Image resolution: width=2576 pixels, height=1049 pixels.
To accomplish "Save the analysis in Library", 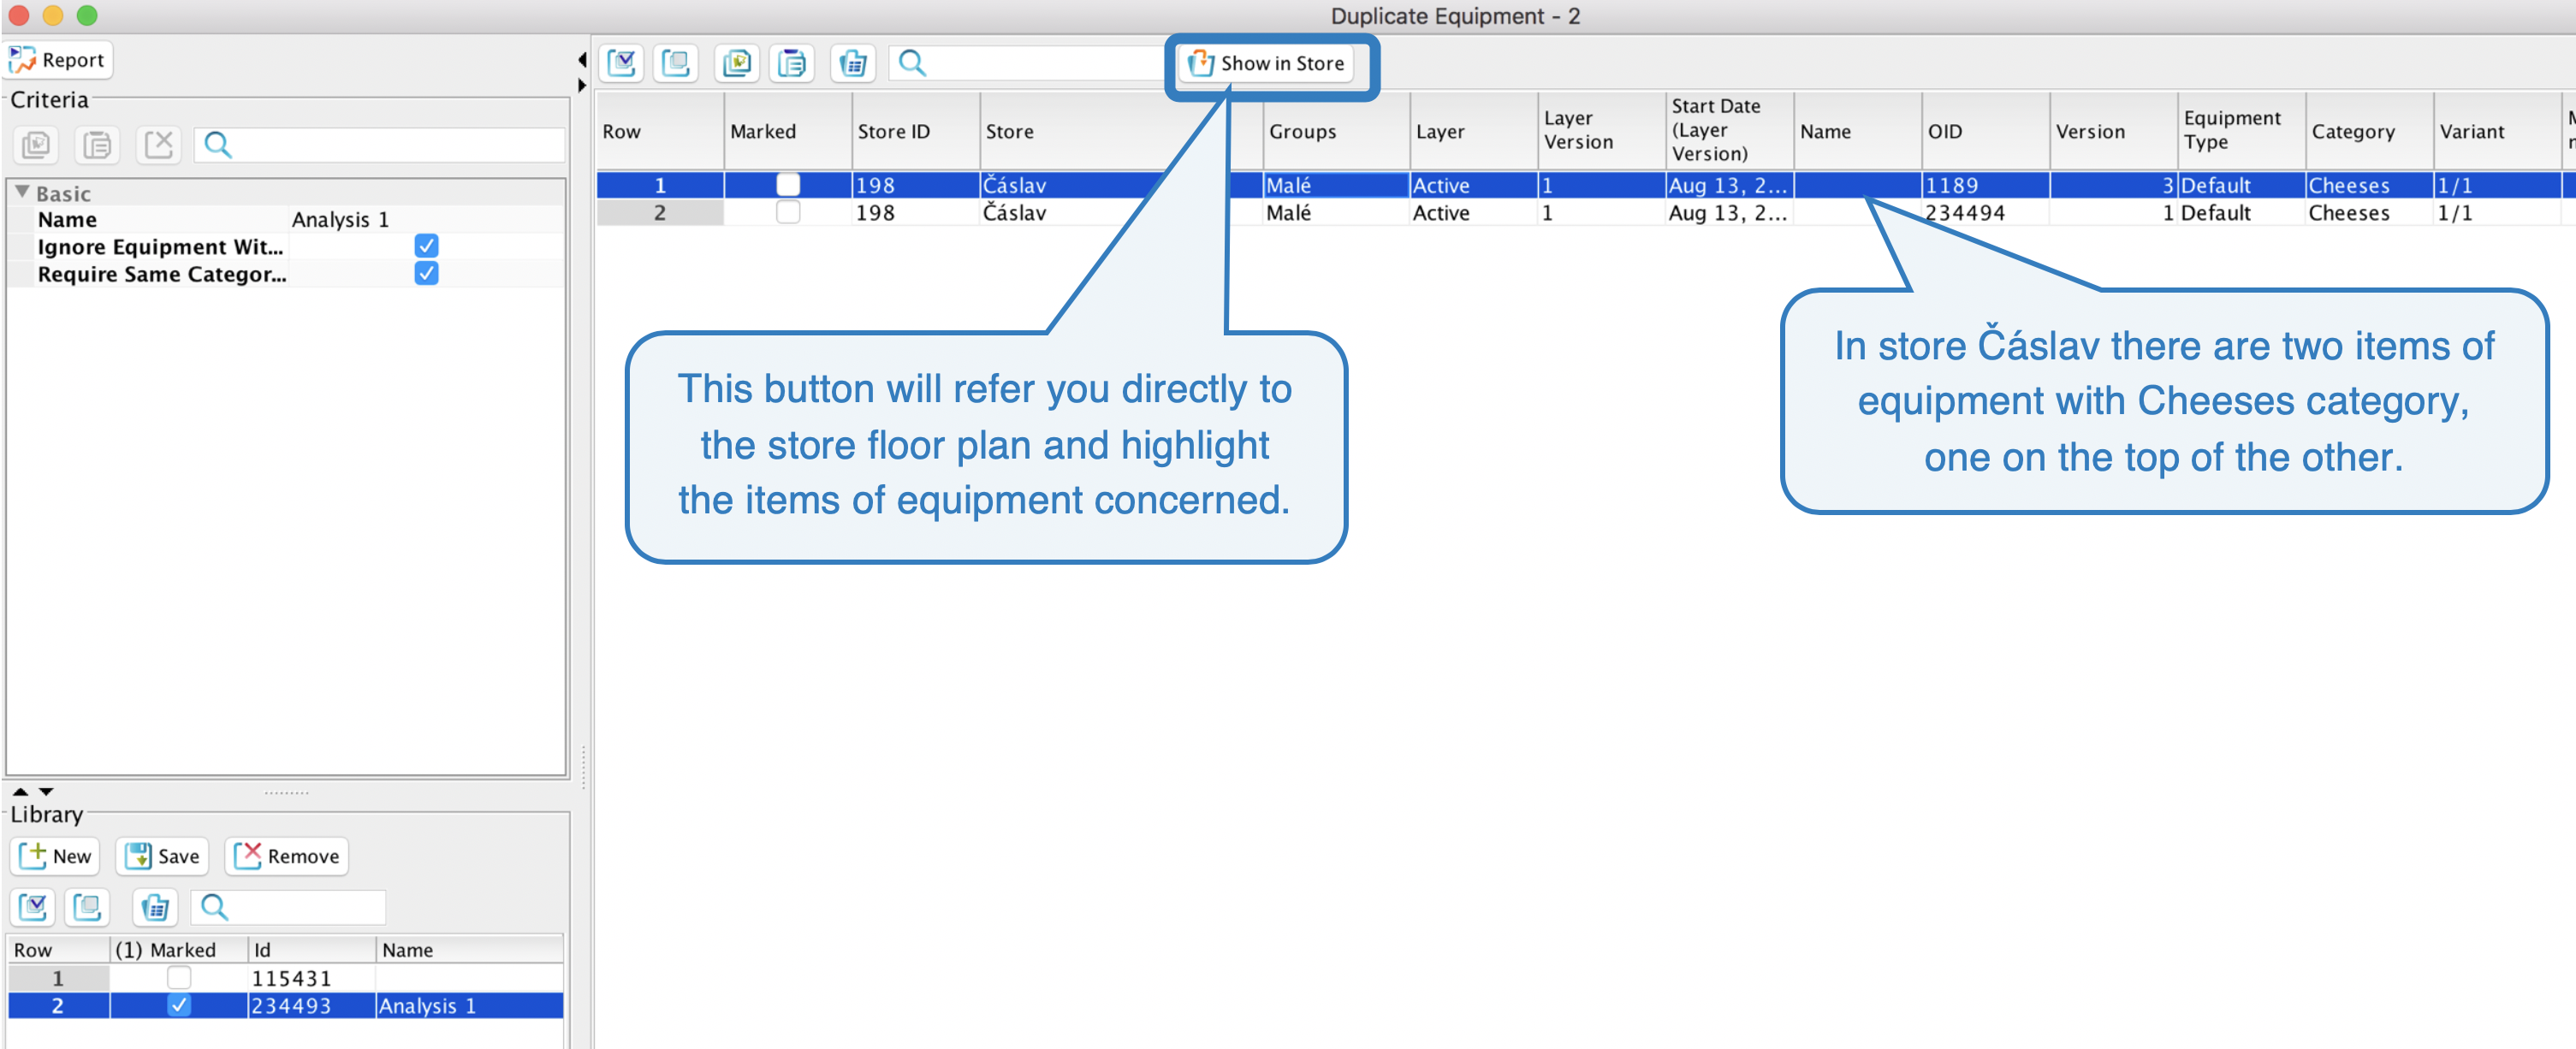I will [x=162, y=856].
